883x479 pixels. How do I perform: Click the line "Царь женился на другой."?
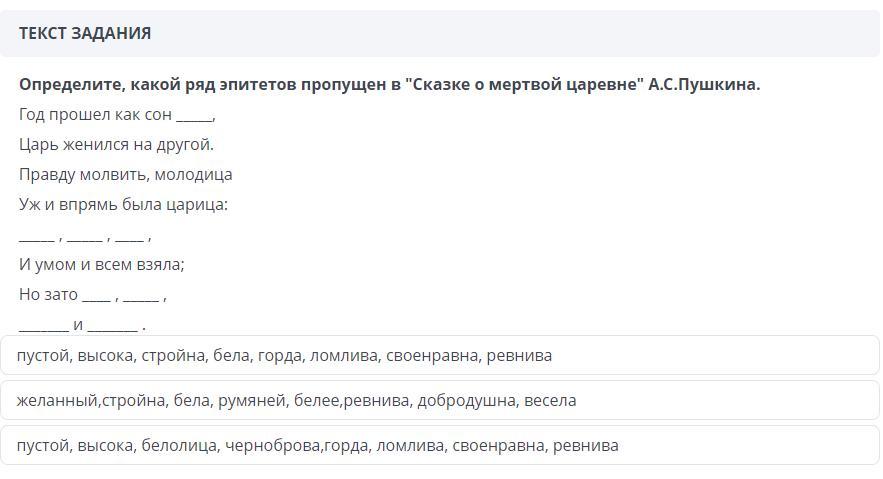(x=116, y=145)
